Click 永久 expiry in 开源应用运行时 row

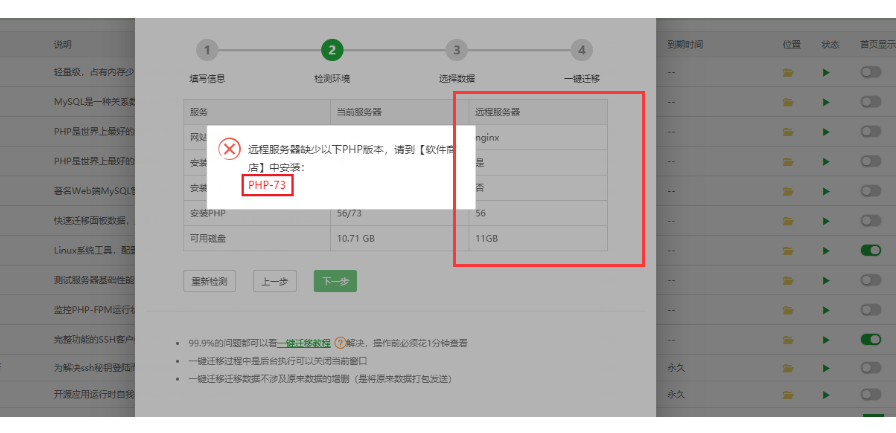676,395
